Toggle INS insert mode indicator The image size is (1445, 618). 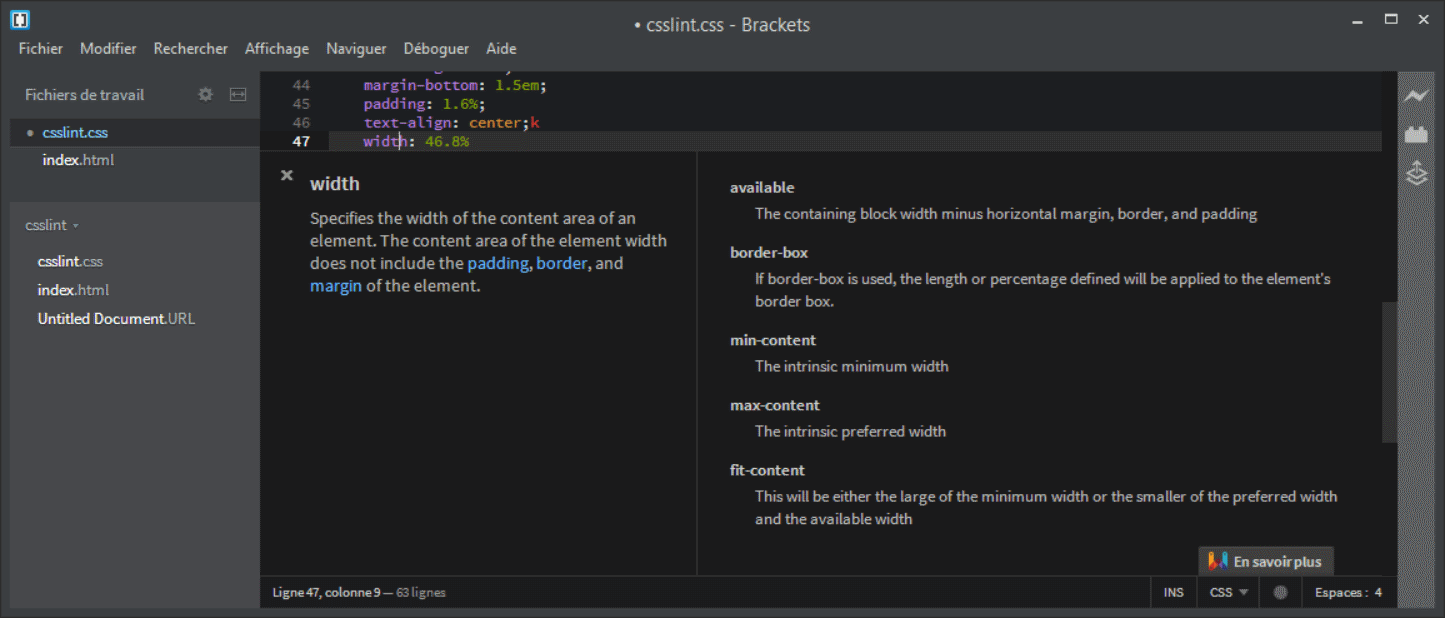click(1174, 592)
